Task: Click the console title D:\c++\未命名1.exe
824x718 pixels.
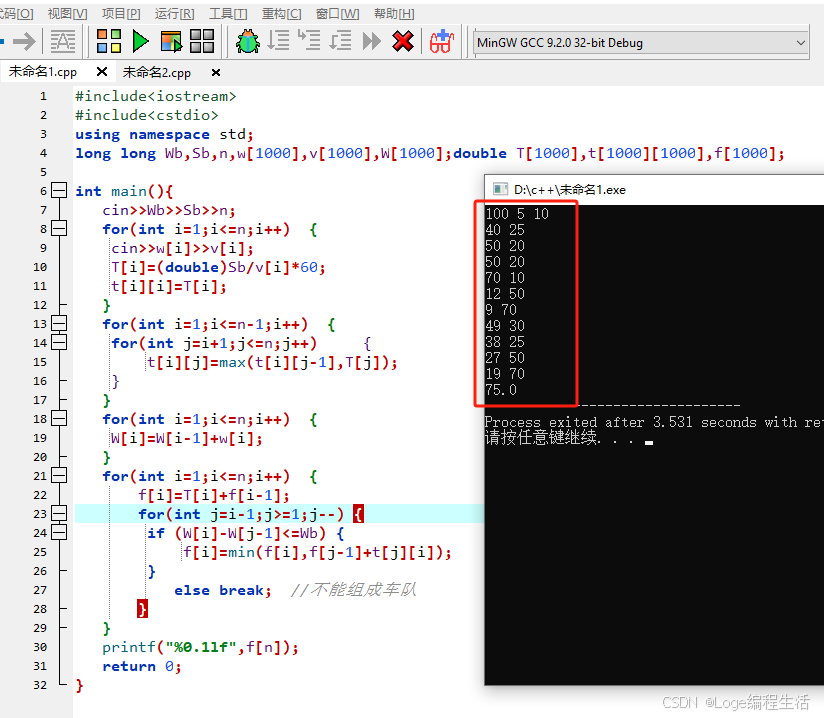Action: coord(570,190)
